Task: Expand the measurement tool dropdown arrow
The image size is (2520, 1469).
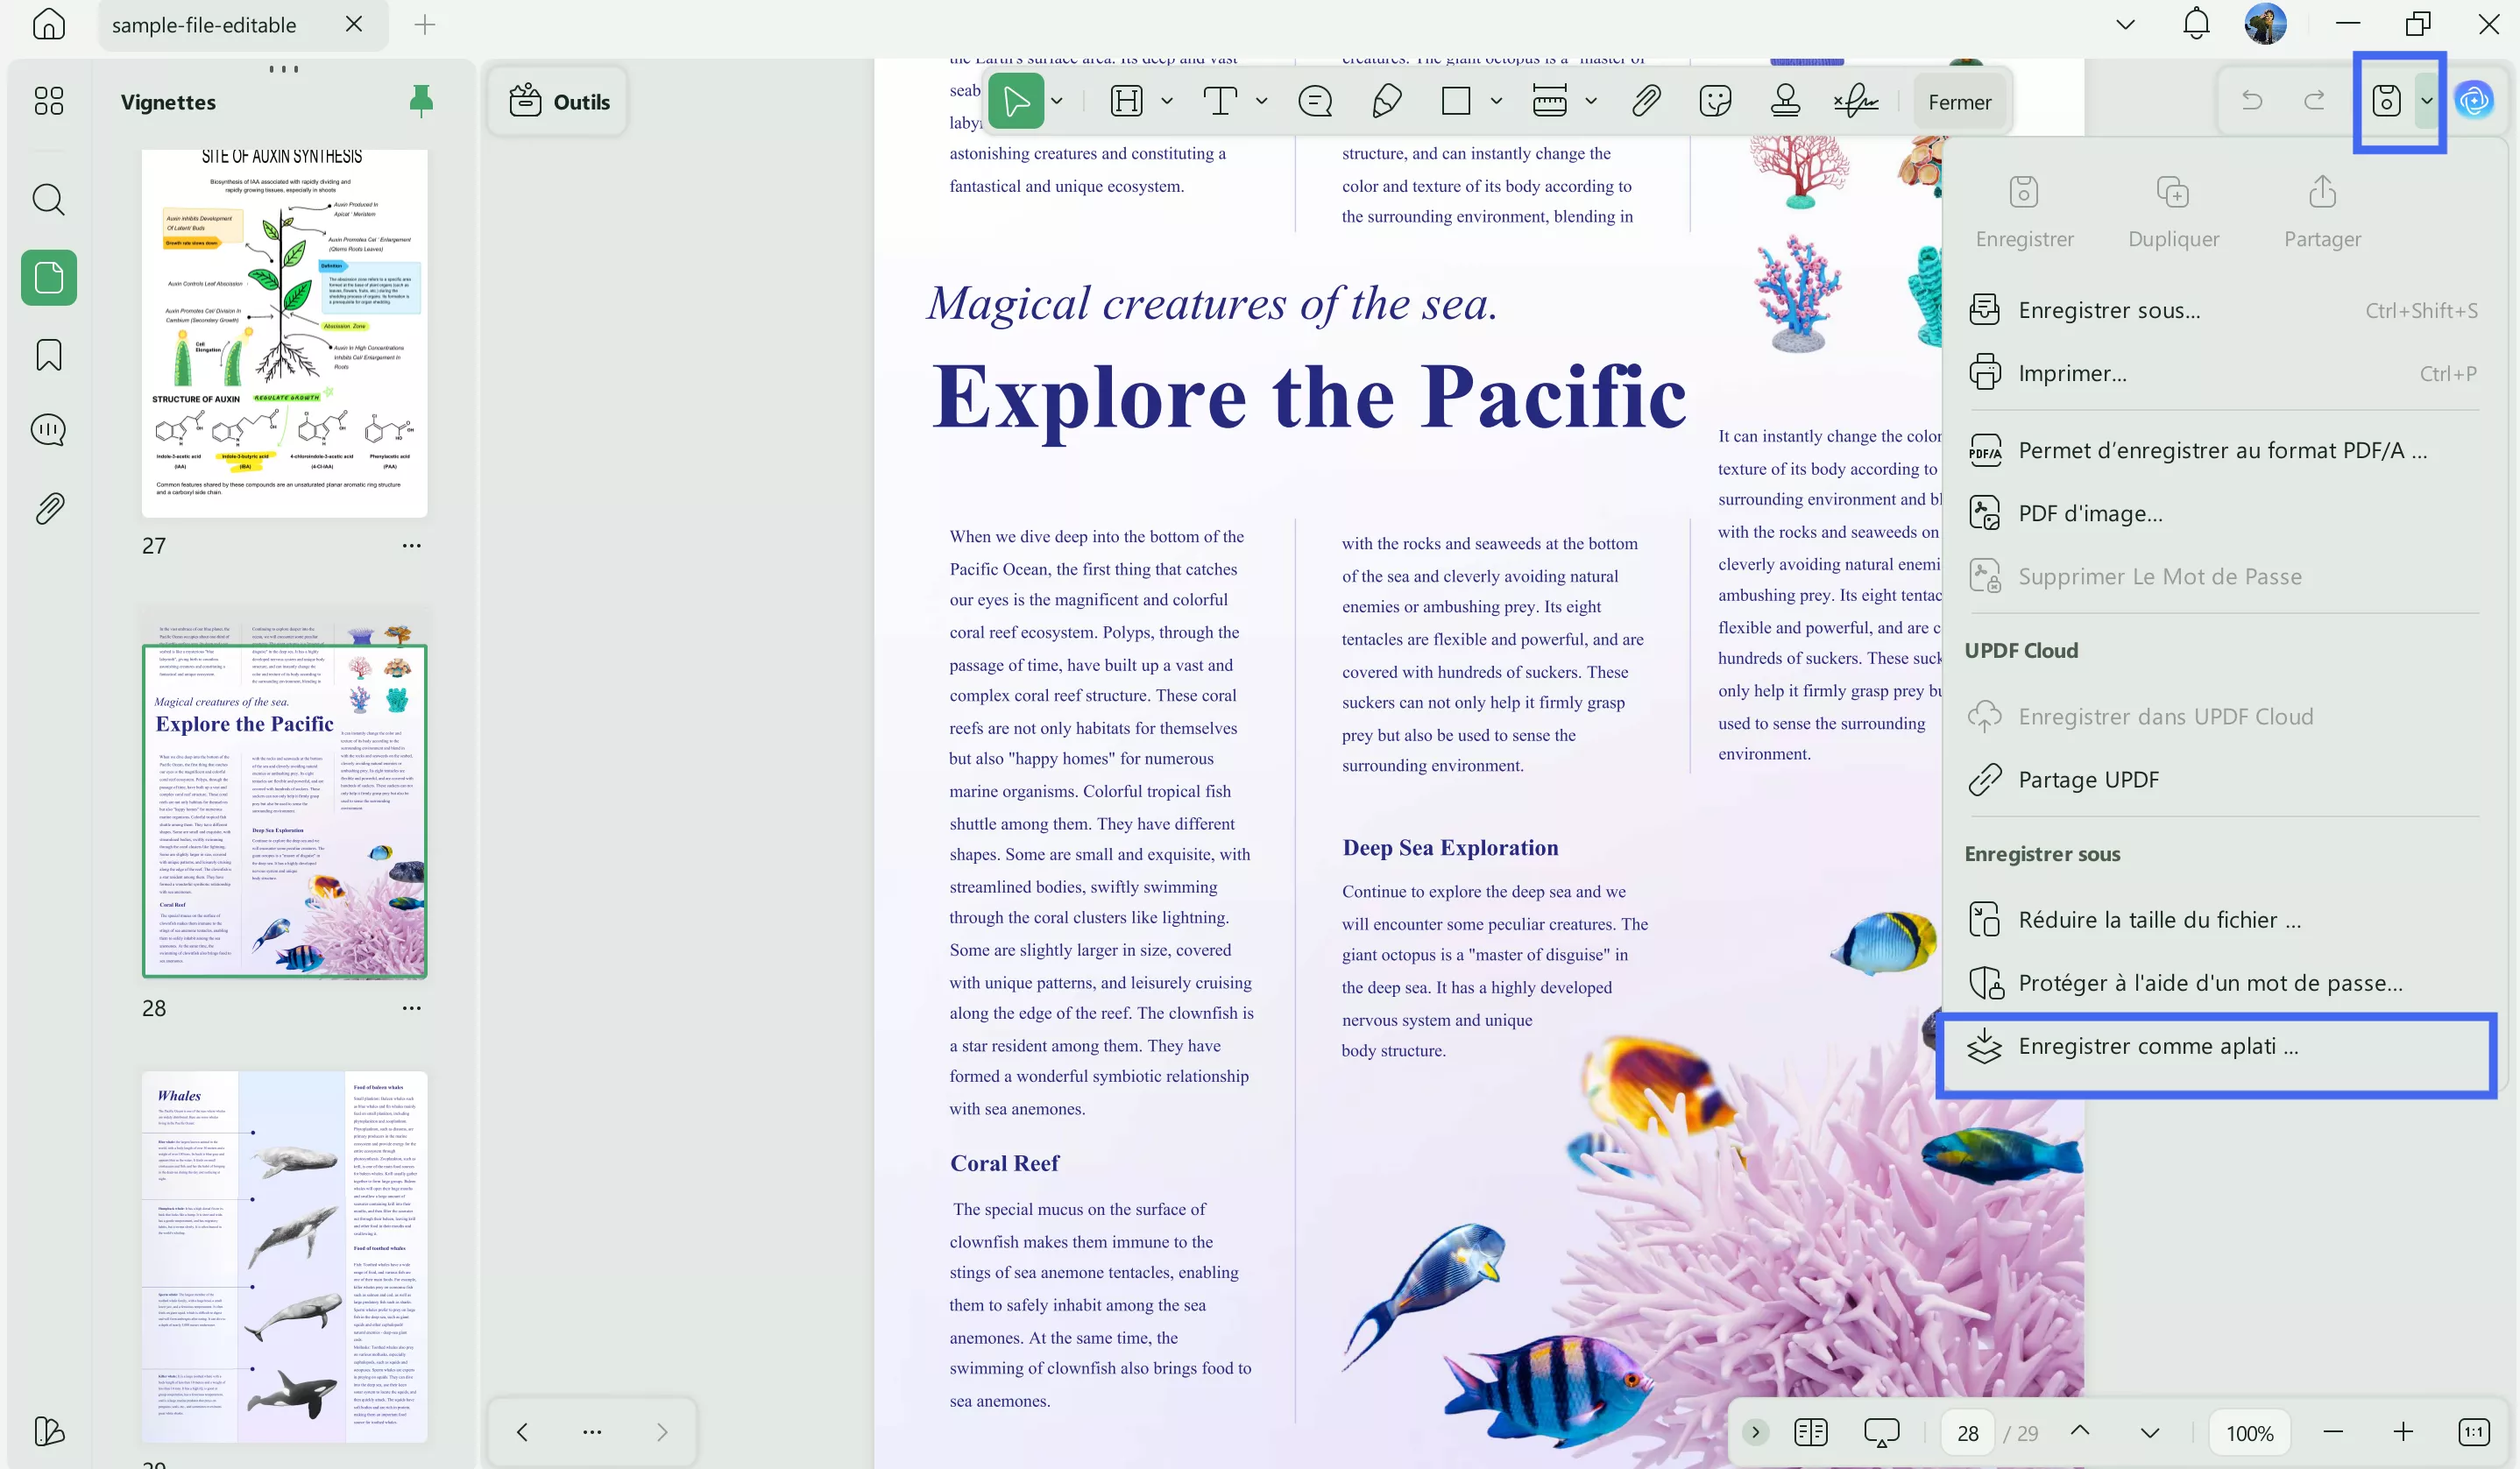Action: (1591, 101)
